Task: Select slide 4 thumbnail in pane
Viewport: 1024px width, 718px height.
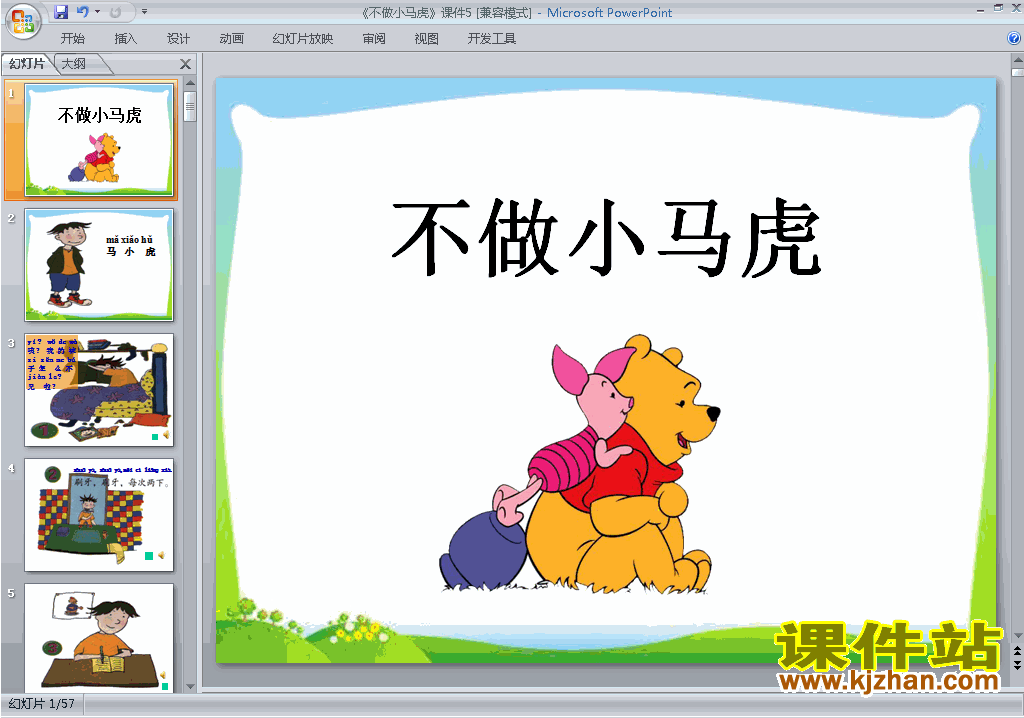Action: pyautogui.click(x=99, y=515)
